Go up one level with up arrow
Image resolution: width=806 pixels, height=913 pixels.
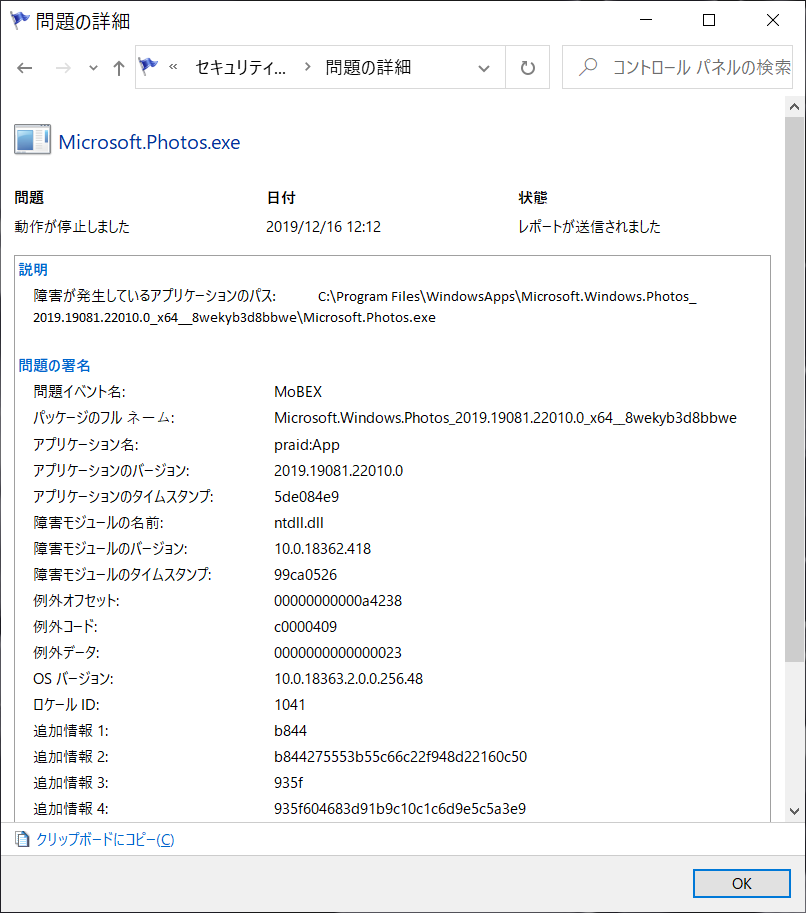pyautogui.click(x=119, y=68)
